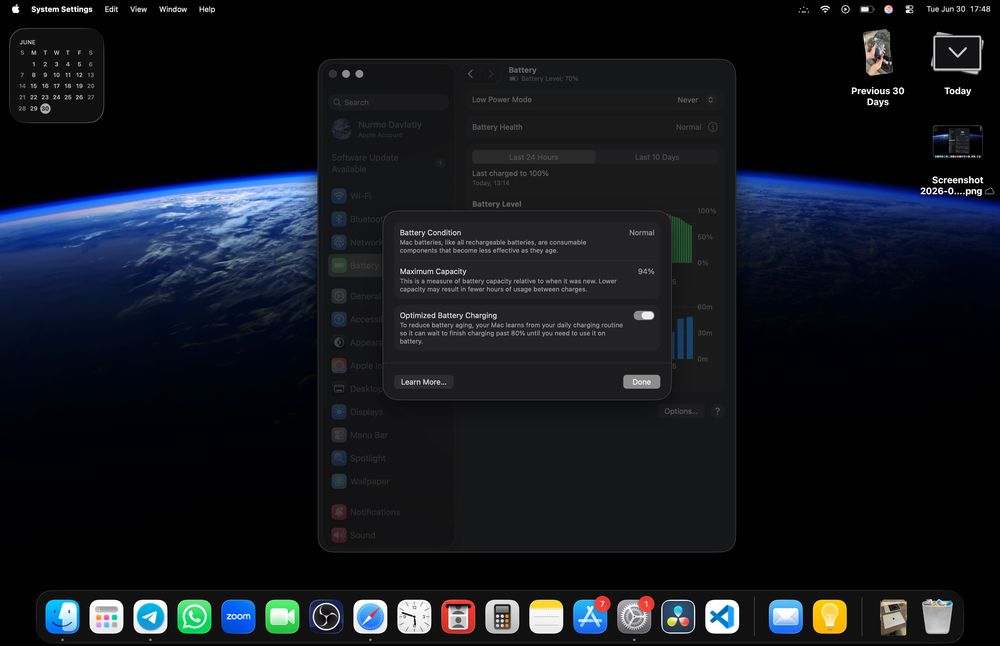Click the question mark help button
This screenshot has width=1000, height=646.
pos(717,411)
